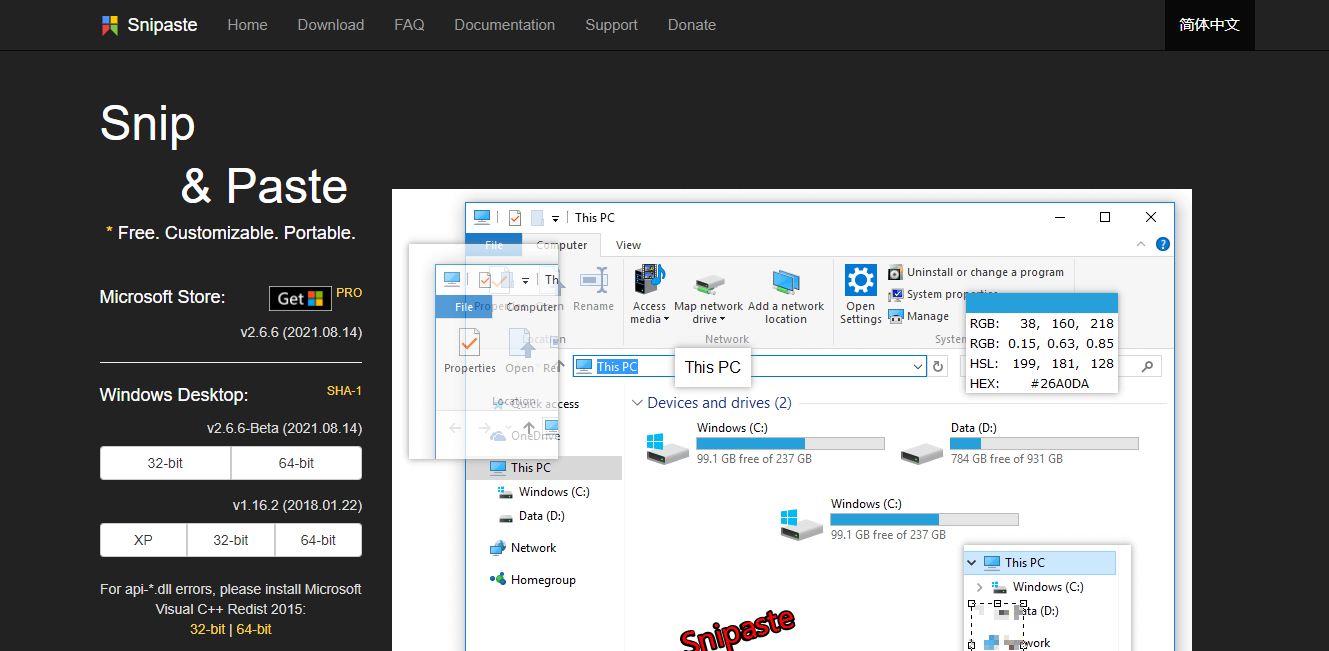The image size is (1329, 651).
Task: Switch to the View ribbon tab
Action: (628, 245)
